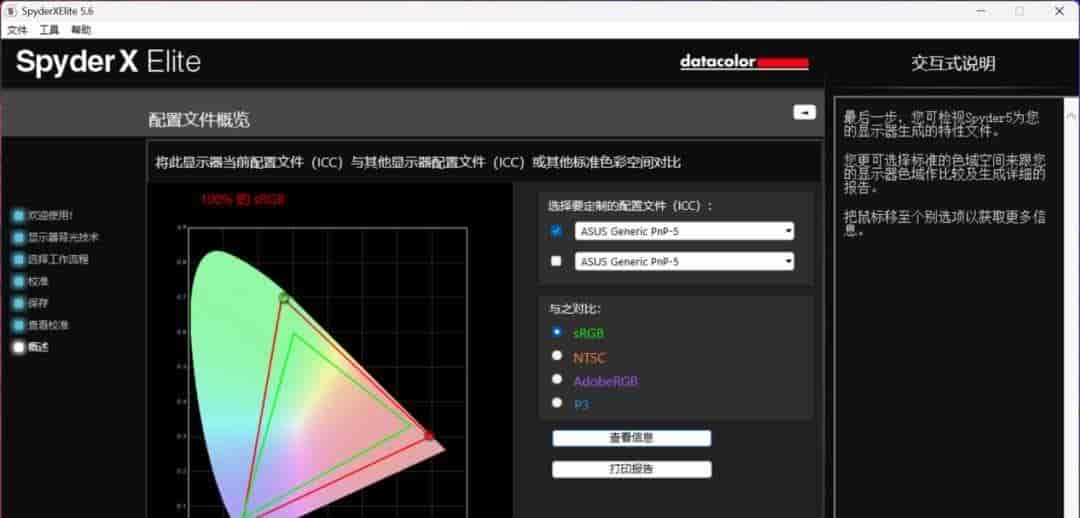The width and height of the screenshot is (1080, 518).
Task: Select the AdobeRGB comparison radio button
Action: (557, 379)
